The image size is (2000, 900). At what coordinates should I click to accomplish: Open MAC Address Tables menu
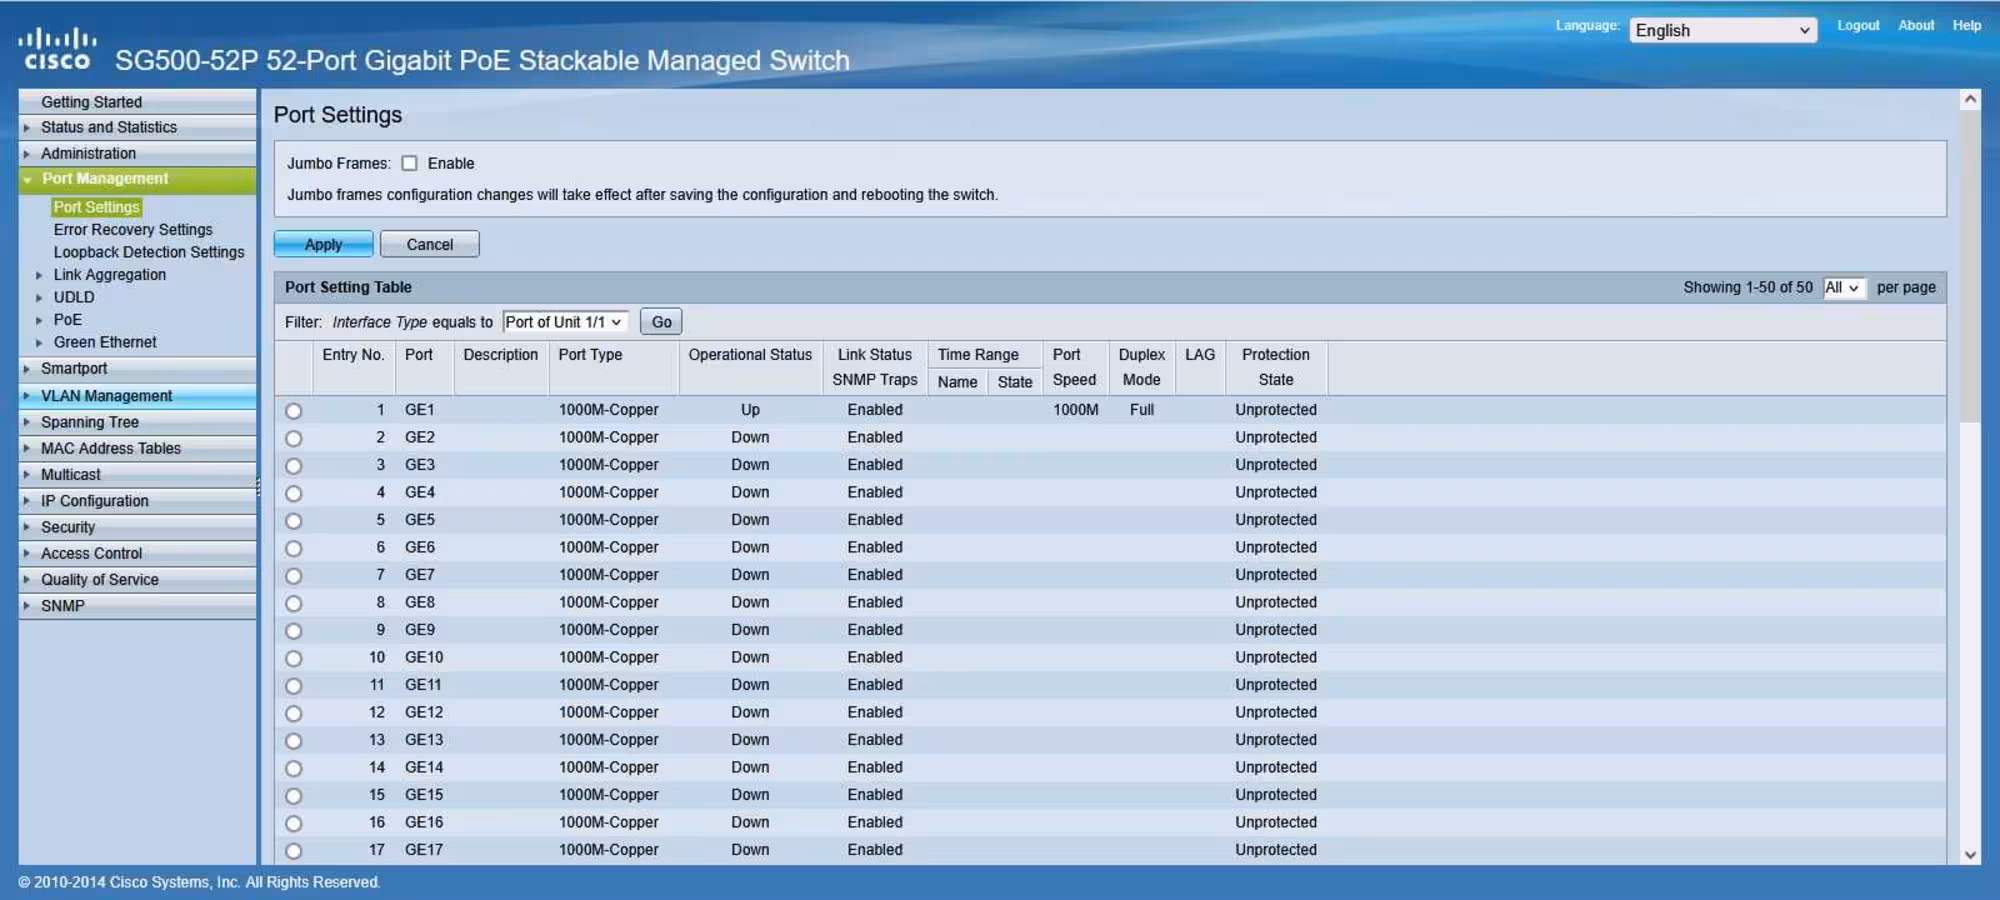[x=137, y=448]
